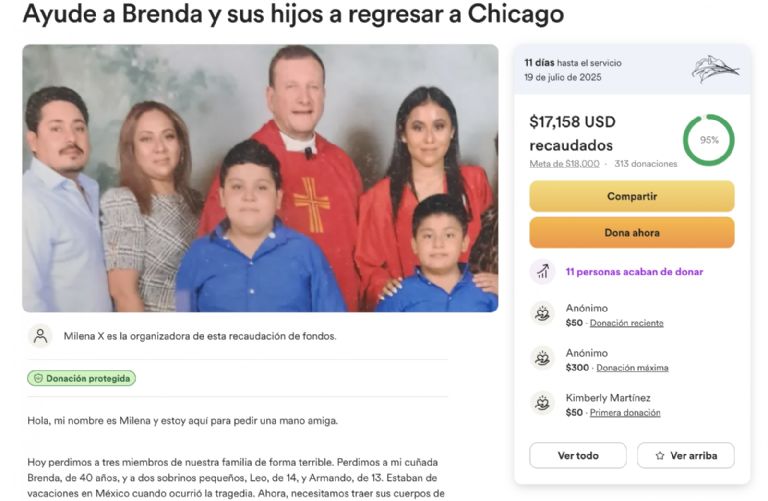The image size is (768, 501).
Task: Follow the Donación reciente link
Action: tap(626, 323)
